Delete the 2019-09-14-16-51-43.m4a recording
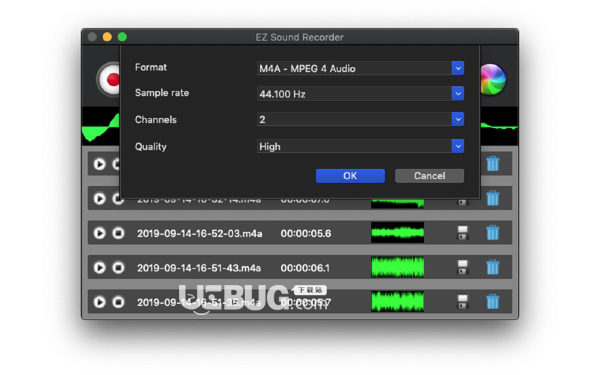 point(493,267)
